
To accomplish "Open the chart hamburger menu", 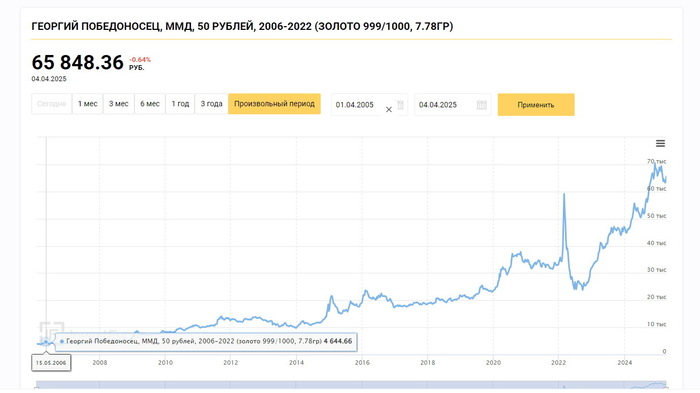I will click(660, 143).
